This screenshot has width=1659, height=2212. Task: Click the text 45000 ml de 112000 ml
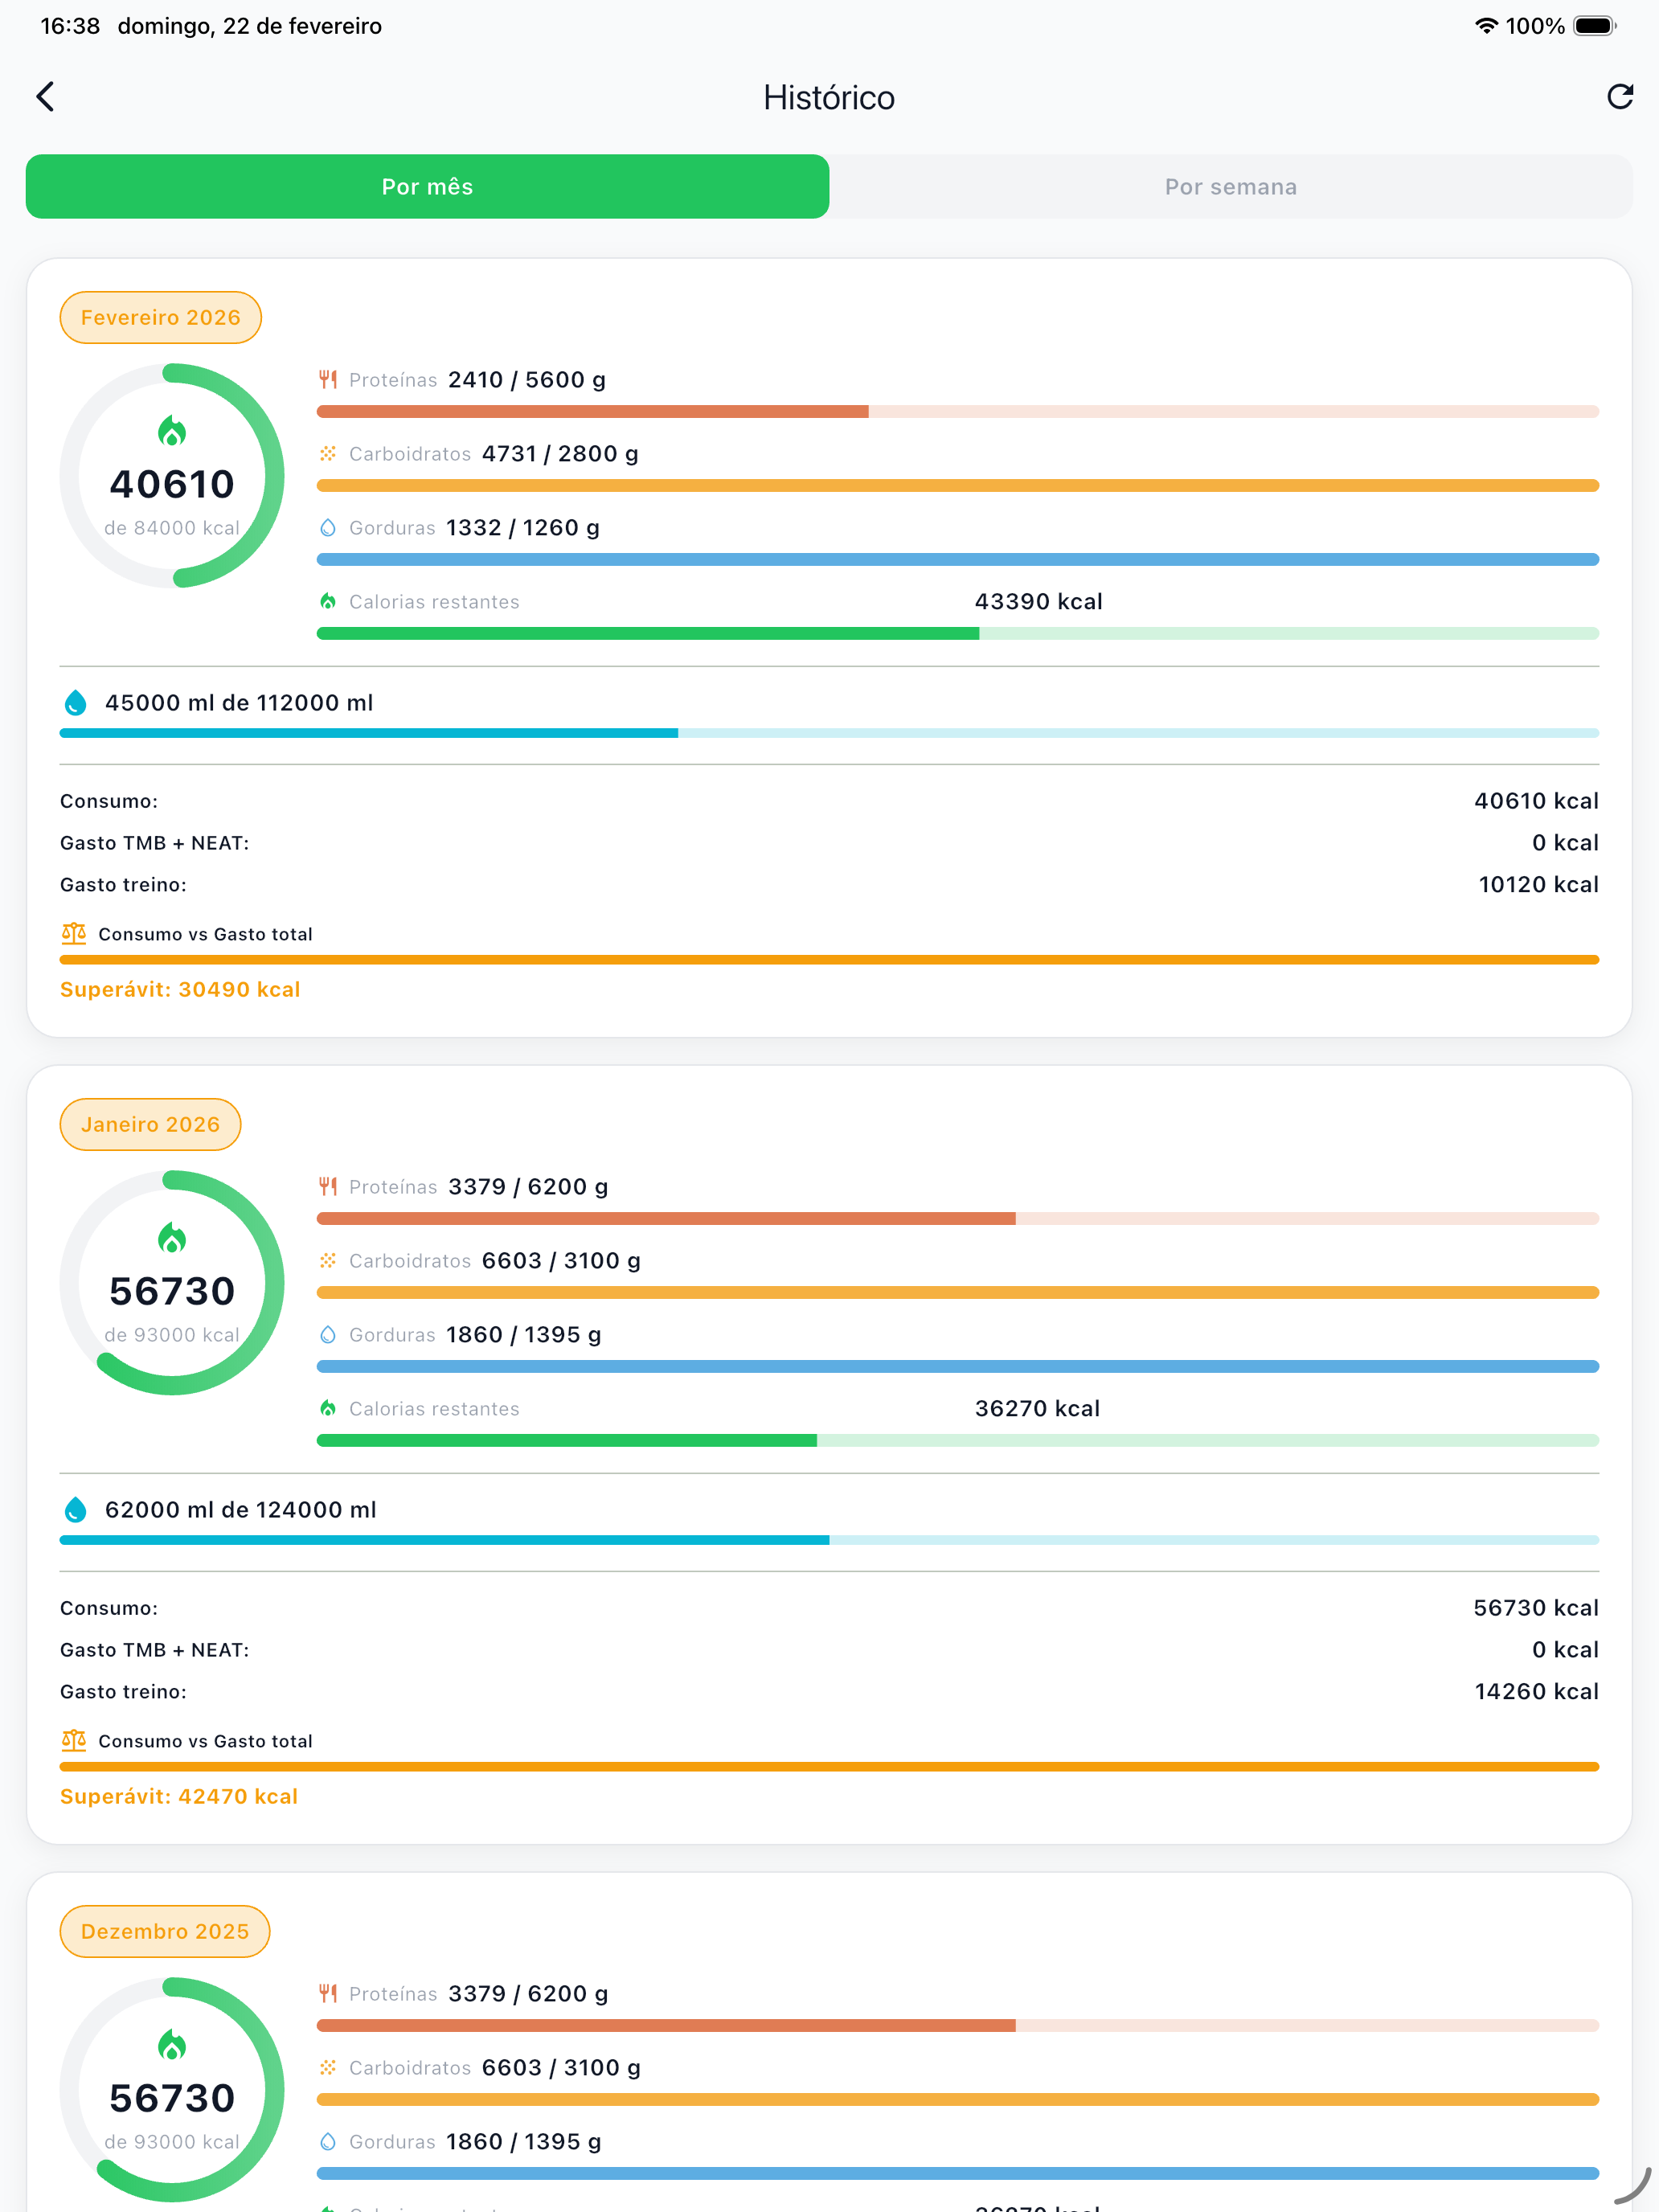pos(239,703)
